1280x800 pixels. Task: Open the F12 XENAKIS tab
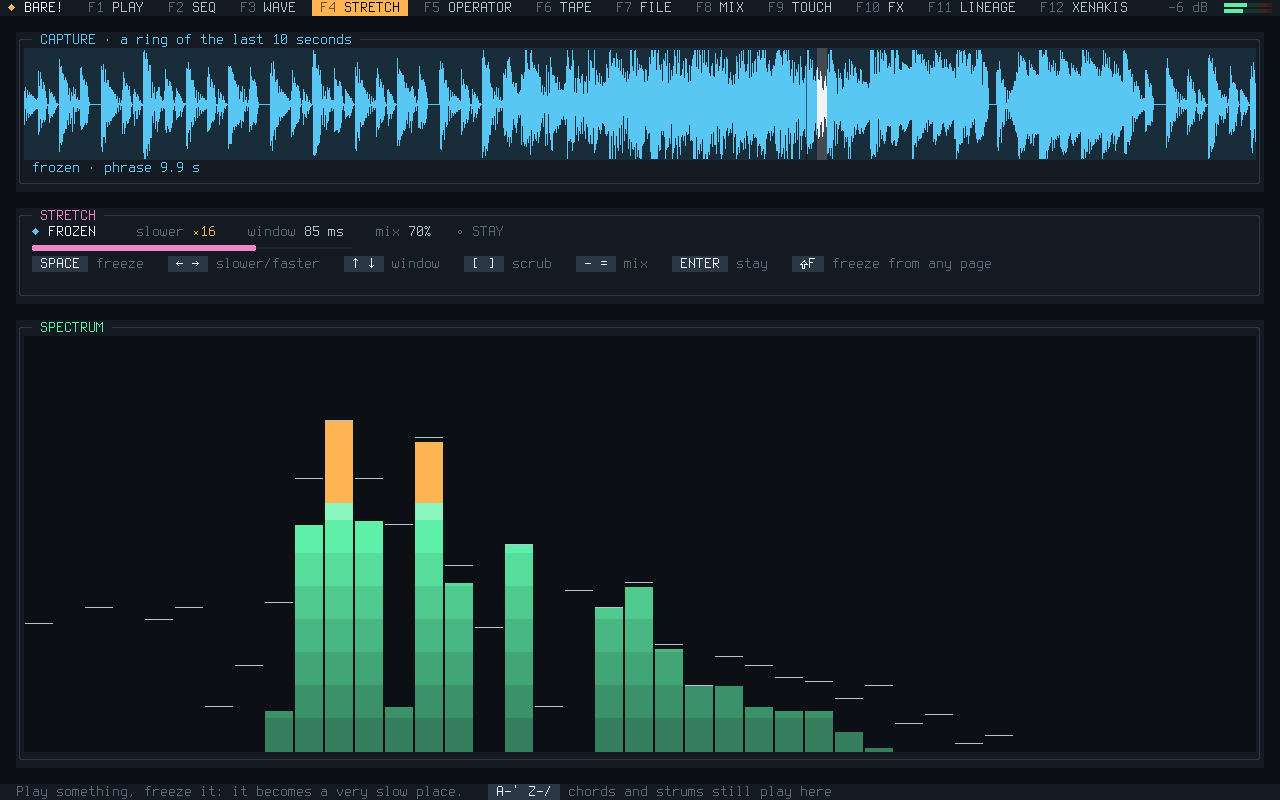click(x=1084, y=7)
